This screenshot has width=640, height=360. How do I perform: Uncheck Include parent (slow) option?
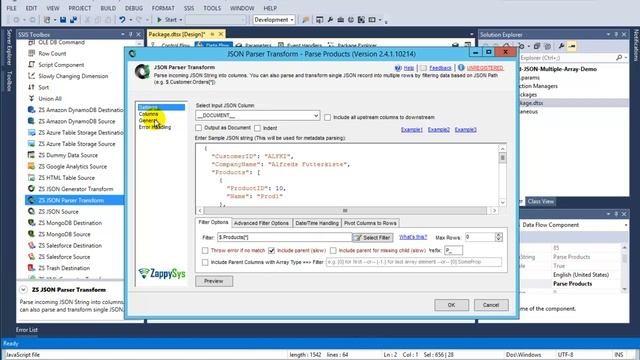(x=271, y=250)
